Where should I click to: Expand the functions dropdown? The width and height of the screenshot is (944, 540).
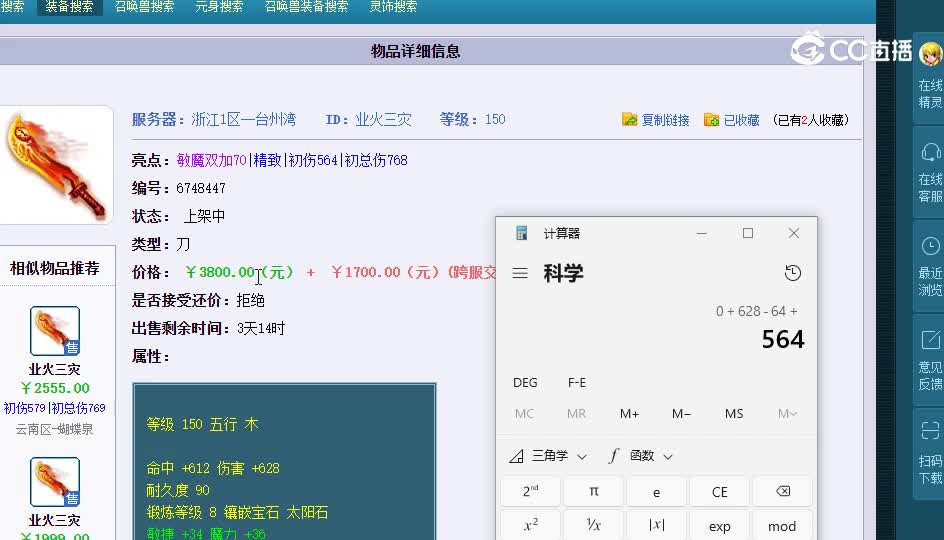[641, 456]
